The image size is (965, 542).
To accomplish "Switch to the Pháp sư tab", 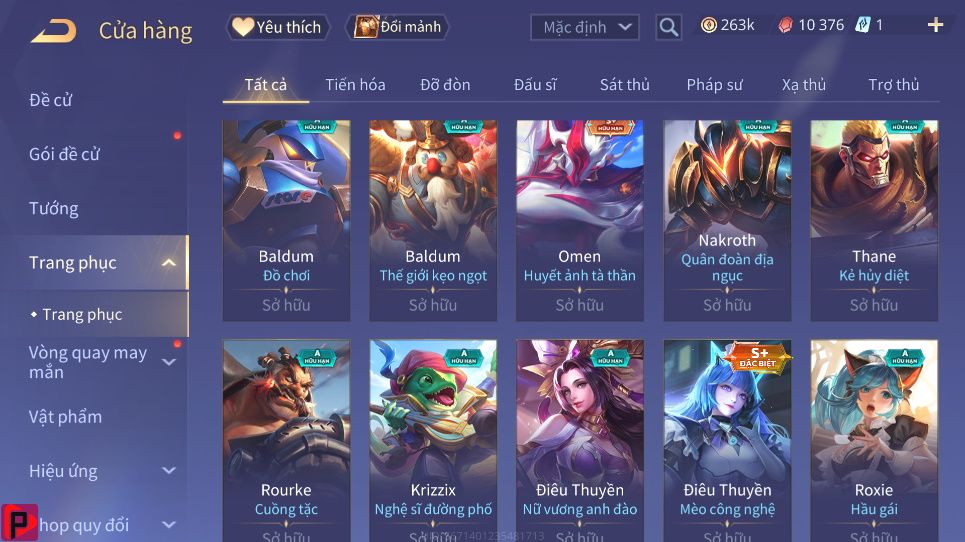I will coord(715,84).
